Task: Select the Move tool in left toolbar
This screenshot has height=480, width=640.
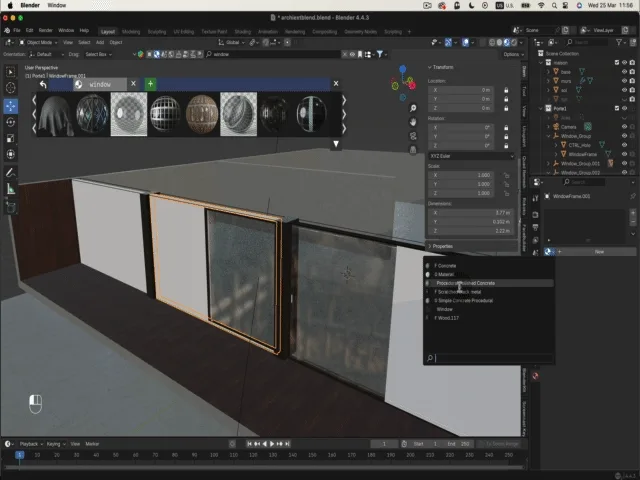Action: [x=11, y=106]
